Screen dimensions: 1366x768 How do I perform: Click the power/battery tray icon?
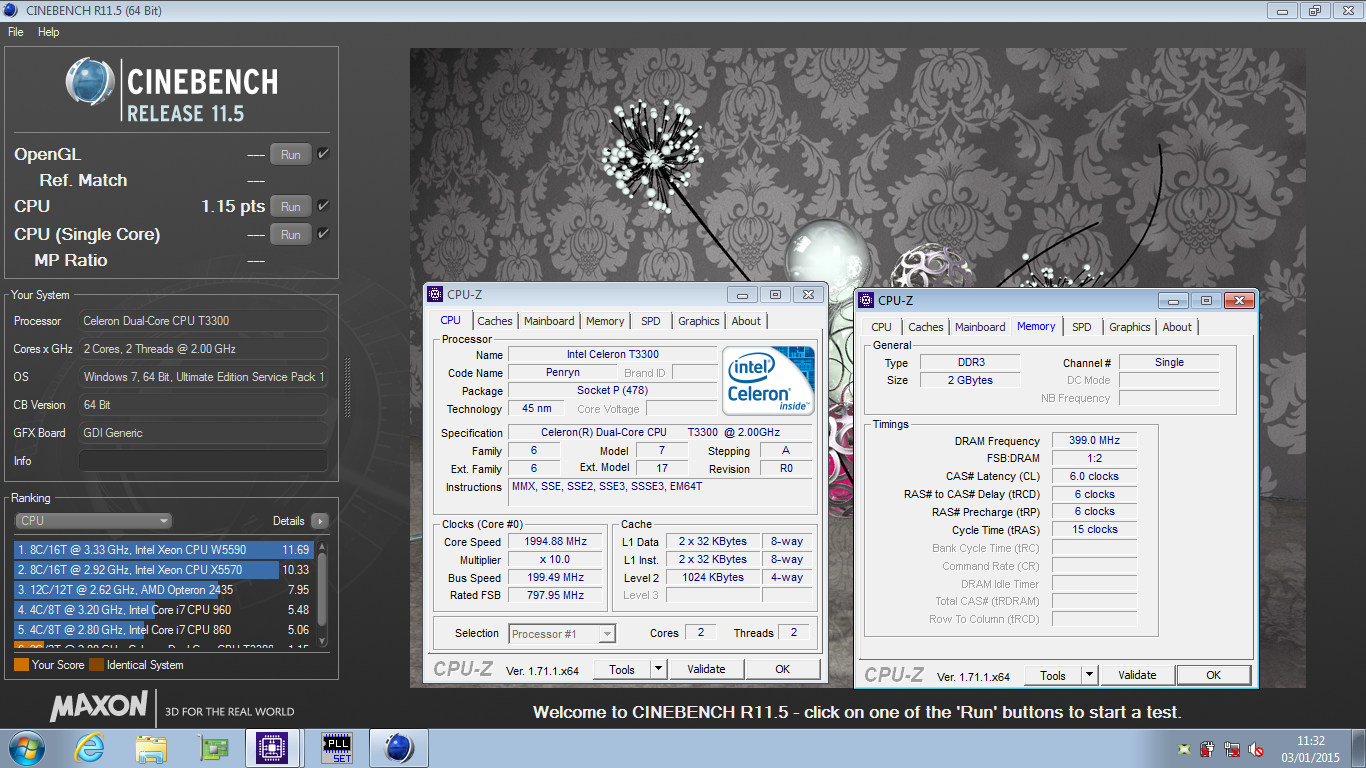1208,749
